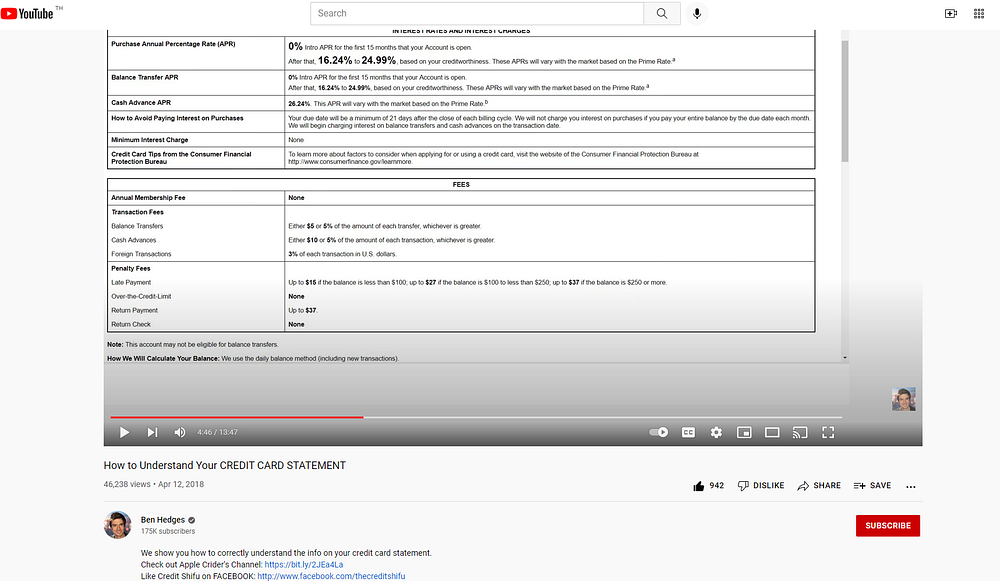Start voice search with microphone icon
This screenshot has height=581, width=1000.
(x=697, y=13)
